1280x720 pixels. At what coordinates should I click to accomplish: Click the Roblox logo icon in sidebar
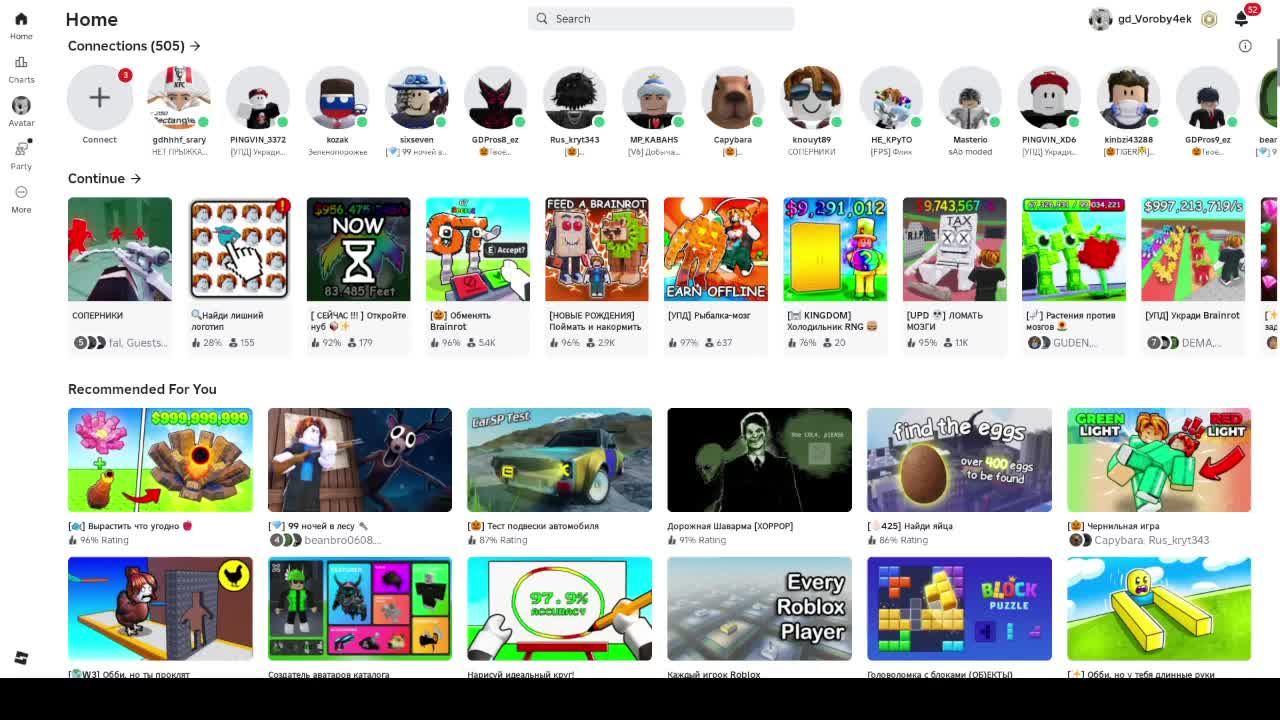point(21,657)
